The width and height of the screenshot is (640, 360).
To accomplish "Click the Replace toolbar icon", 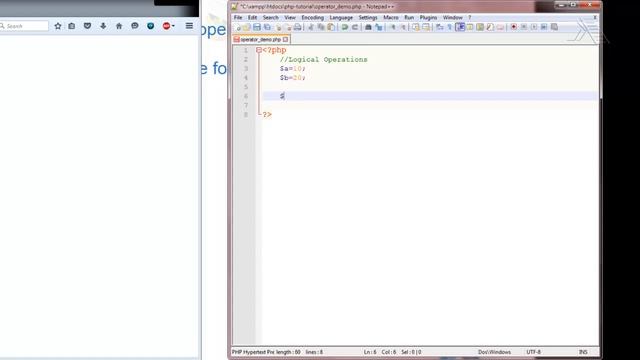I will pos(378,27).
